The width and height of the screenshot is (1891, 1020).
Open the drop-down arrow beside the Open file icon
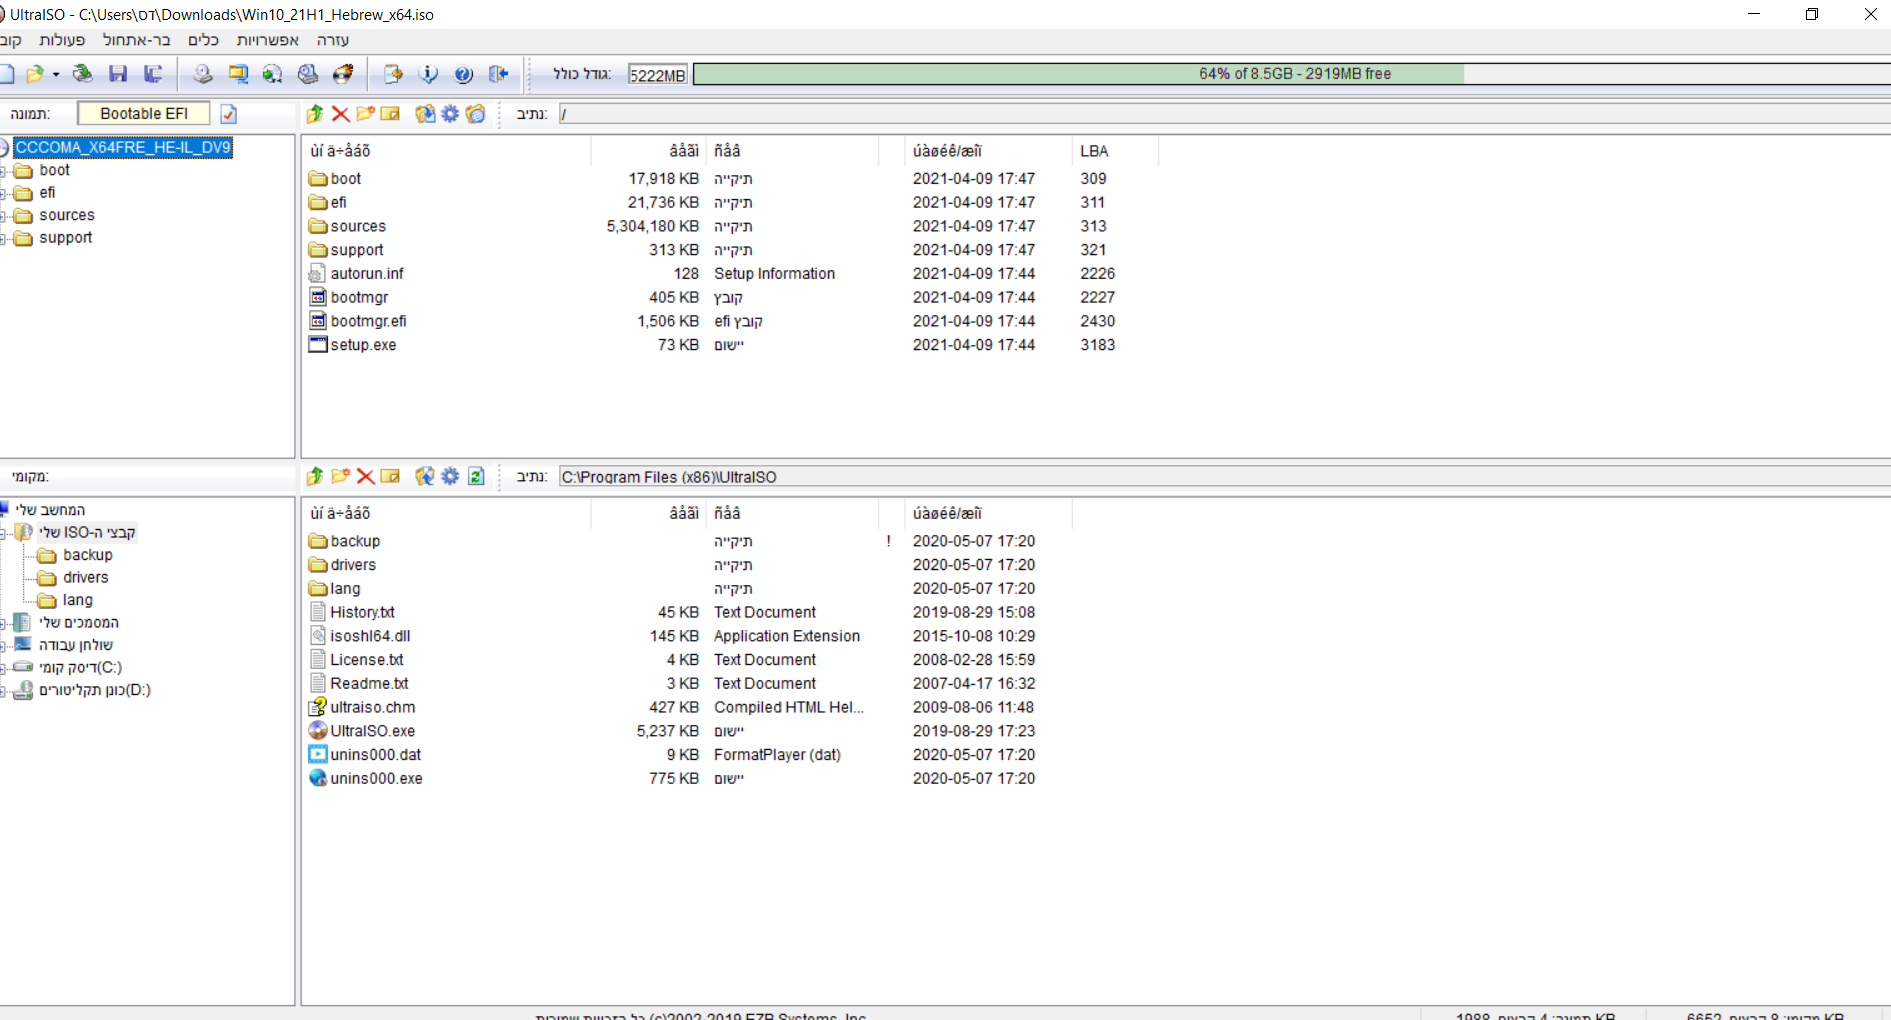click(x=56, y=74)
